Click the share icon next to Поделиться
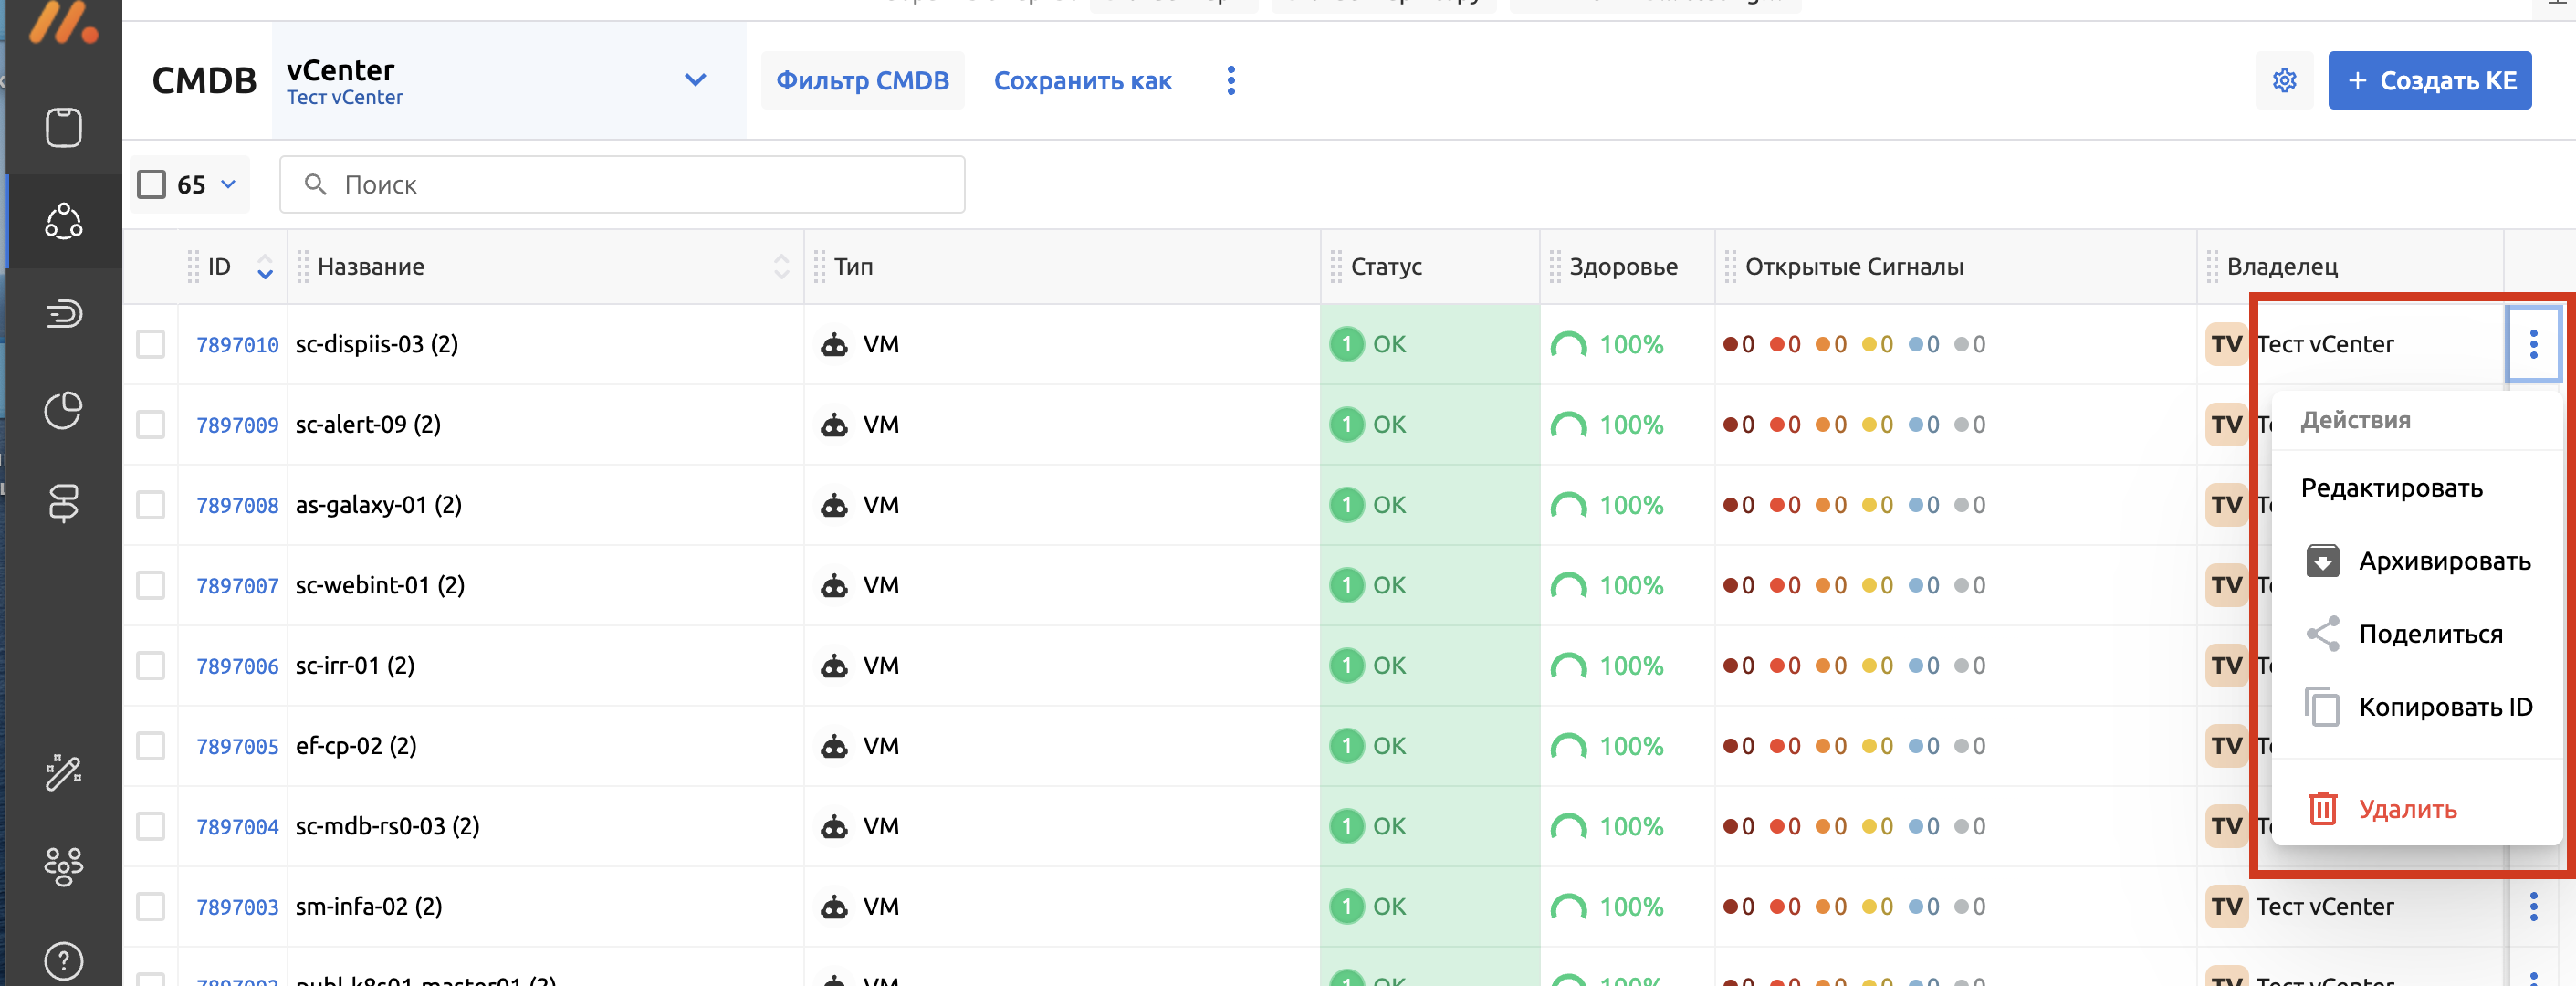Image resolution: width=2576 pixels, height=986 pixels. coord(2322,633)
